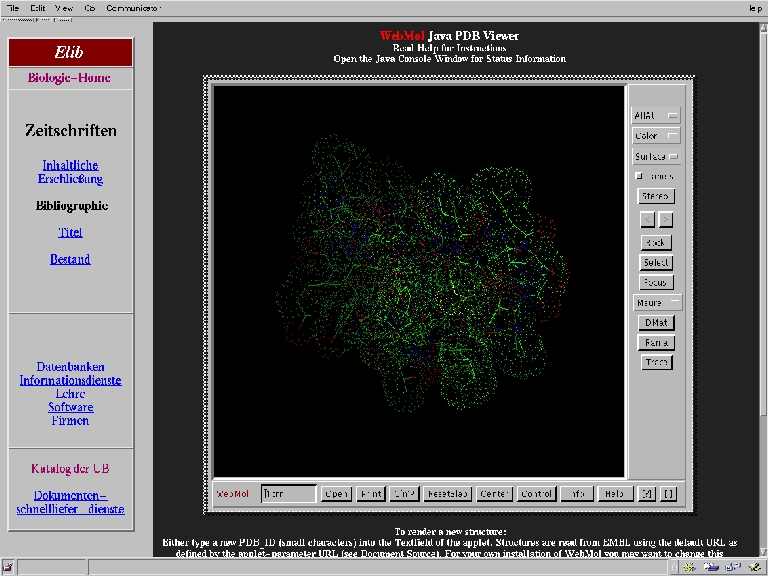The height and width of the screenshot is (576, 768).
Task: Click the Open button in WebMol toolbar
Action: (x=336, y=493)
